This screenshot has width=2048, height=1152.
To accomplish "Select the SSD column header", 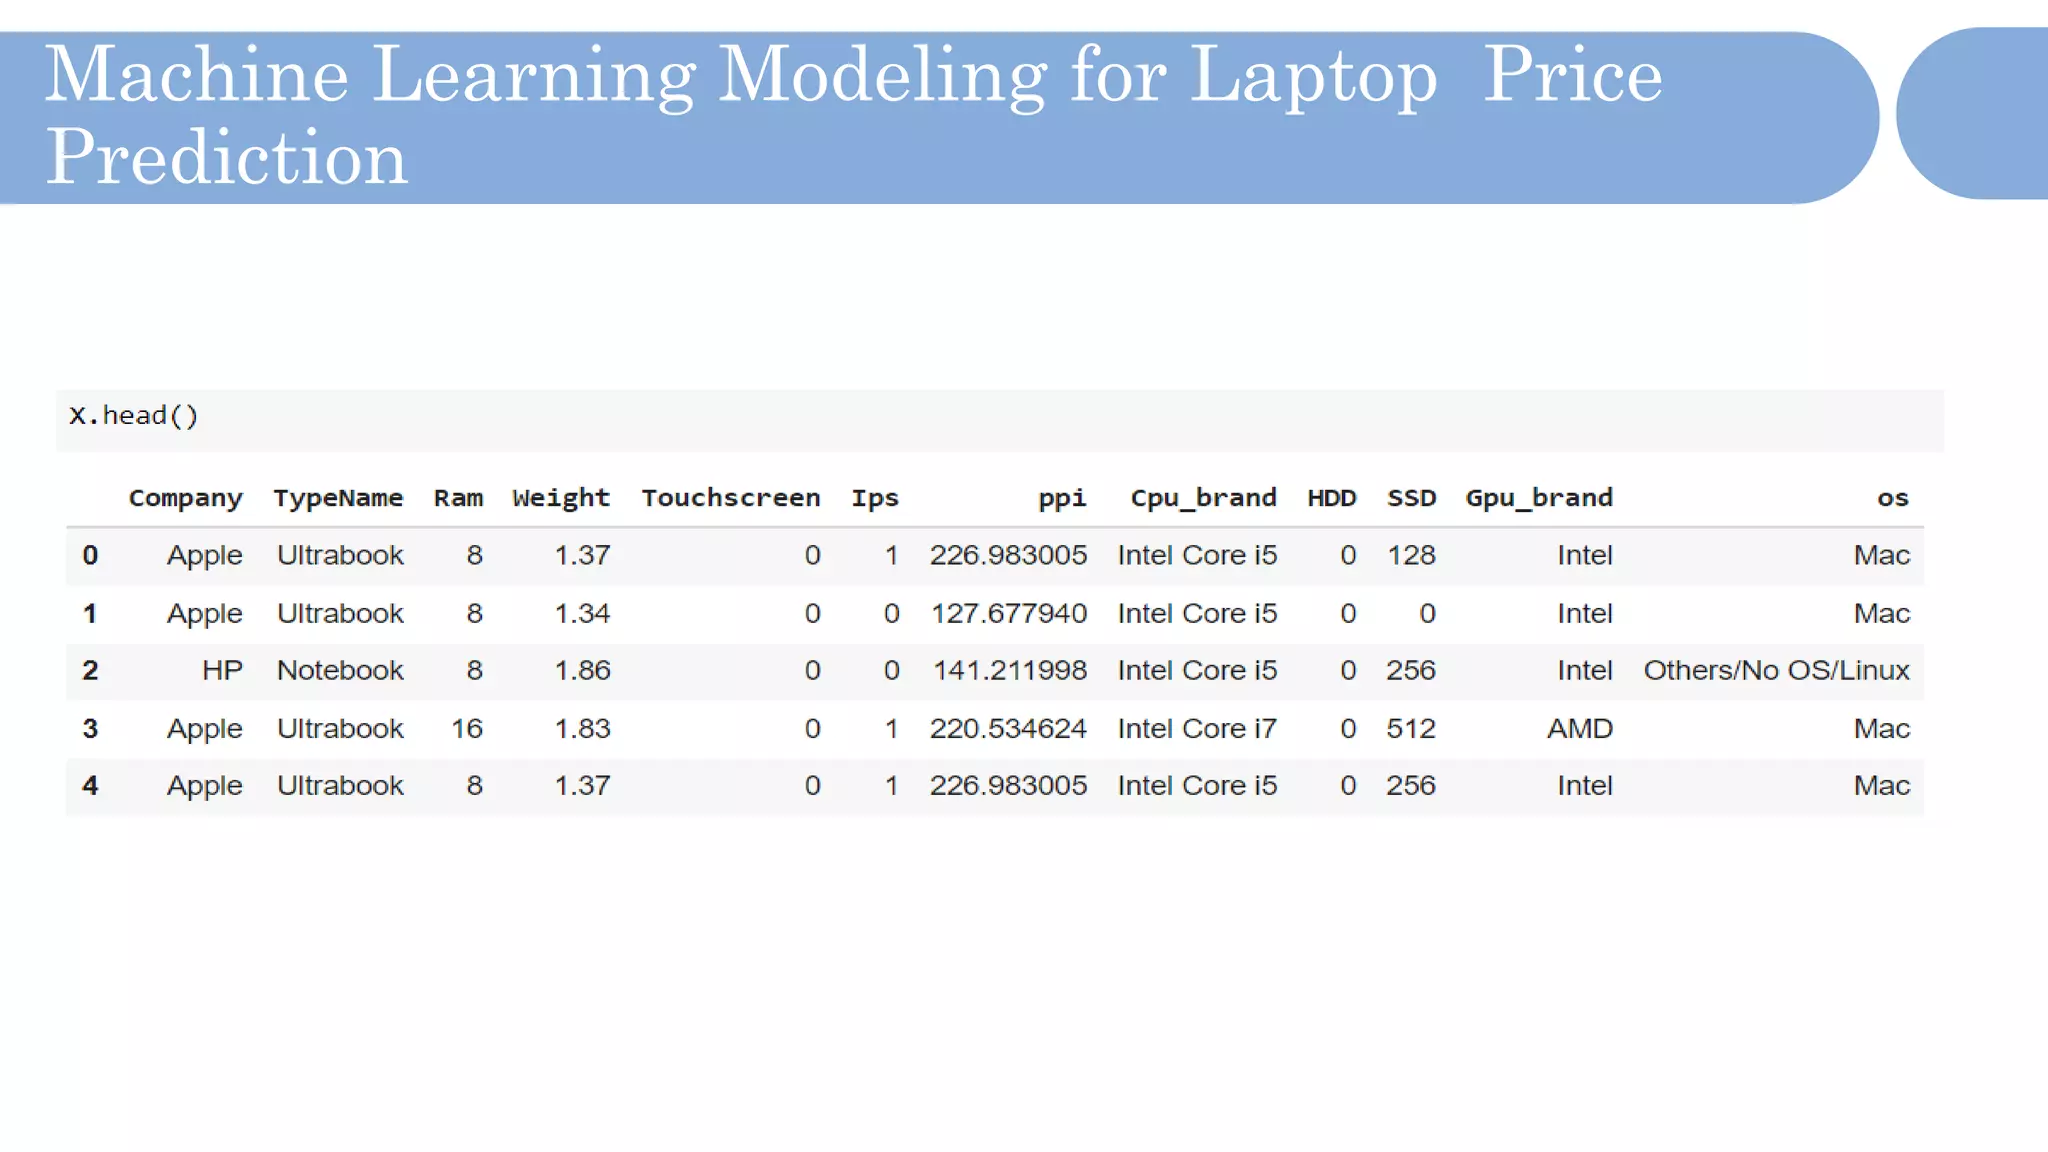I will click(1411, 498).
